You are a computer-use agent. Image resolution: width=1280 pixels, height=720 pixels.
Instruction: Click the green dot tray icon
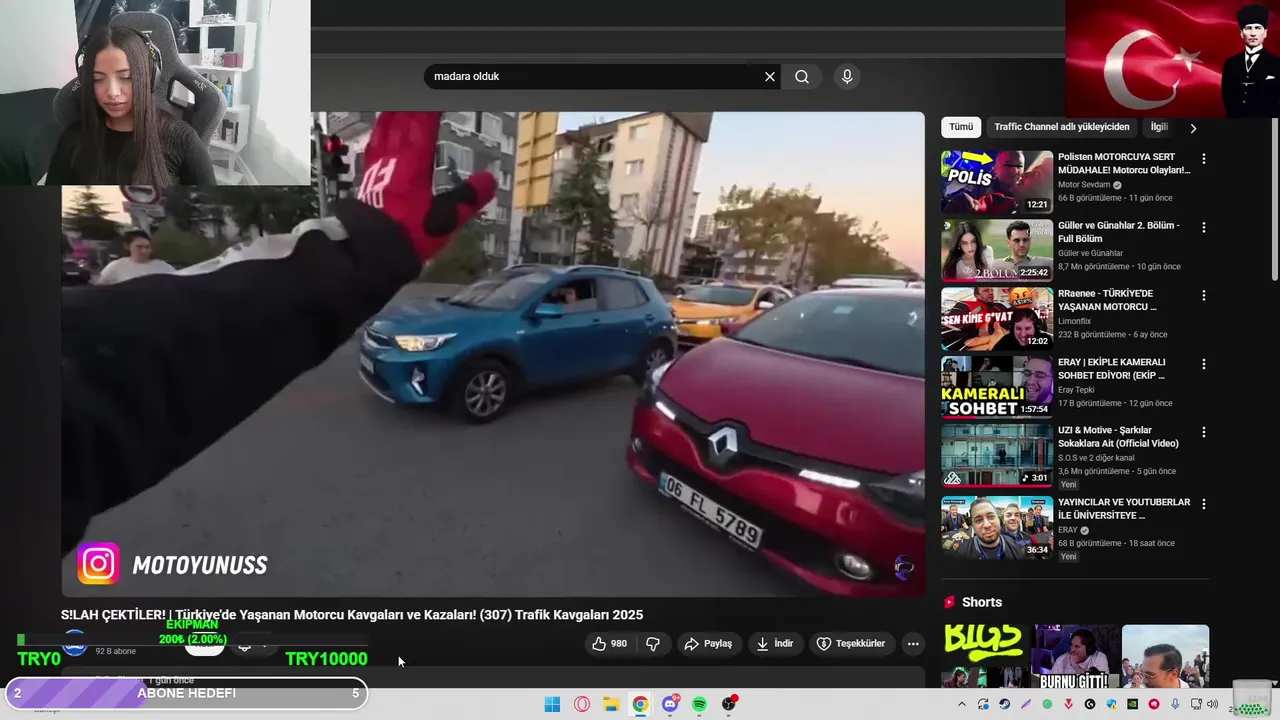pos(1047,704)
